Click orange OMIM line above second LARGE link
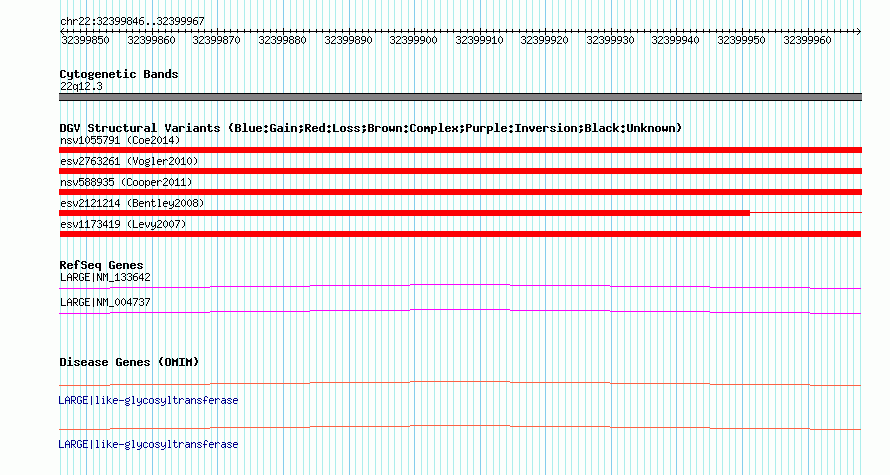Screen dimensions: 890x475 tap(460, 427)
